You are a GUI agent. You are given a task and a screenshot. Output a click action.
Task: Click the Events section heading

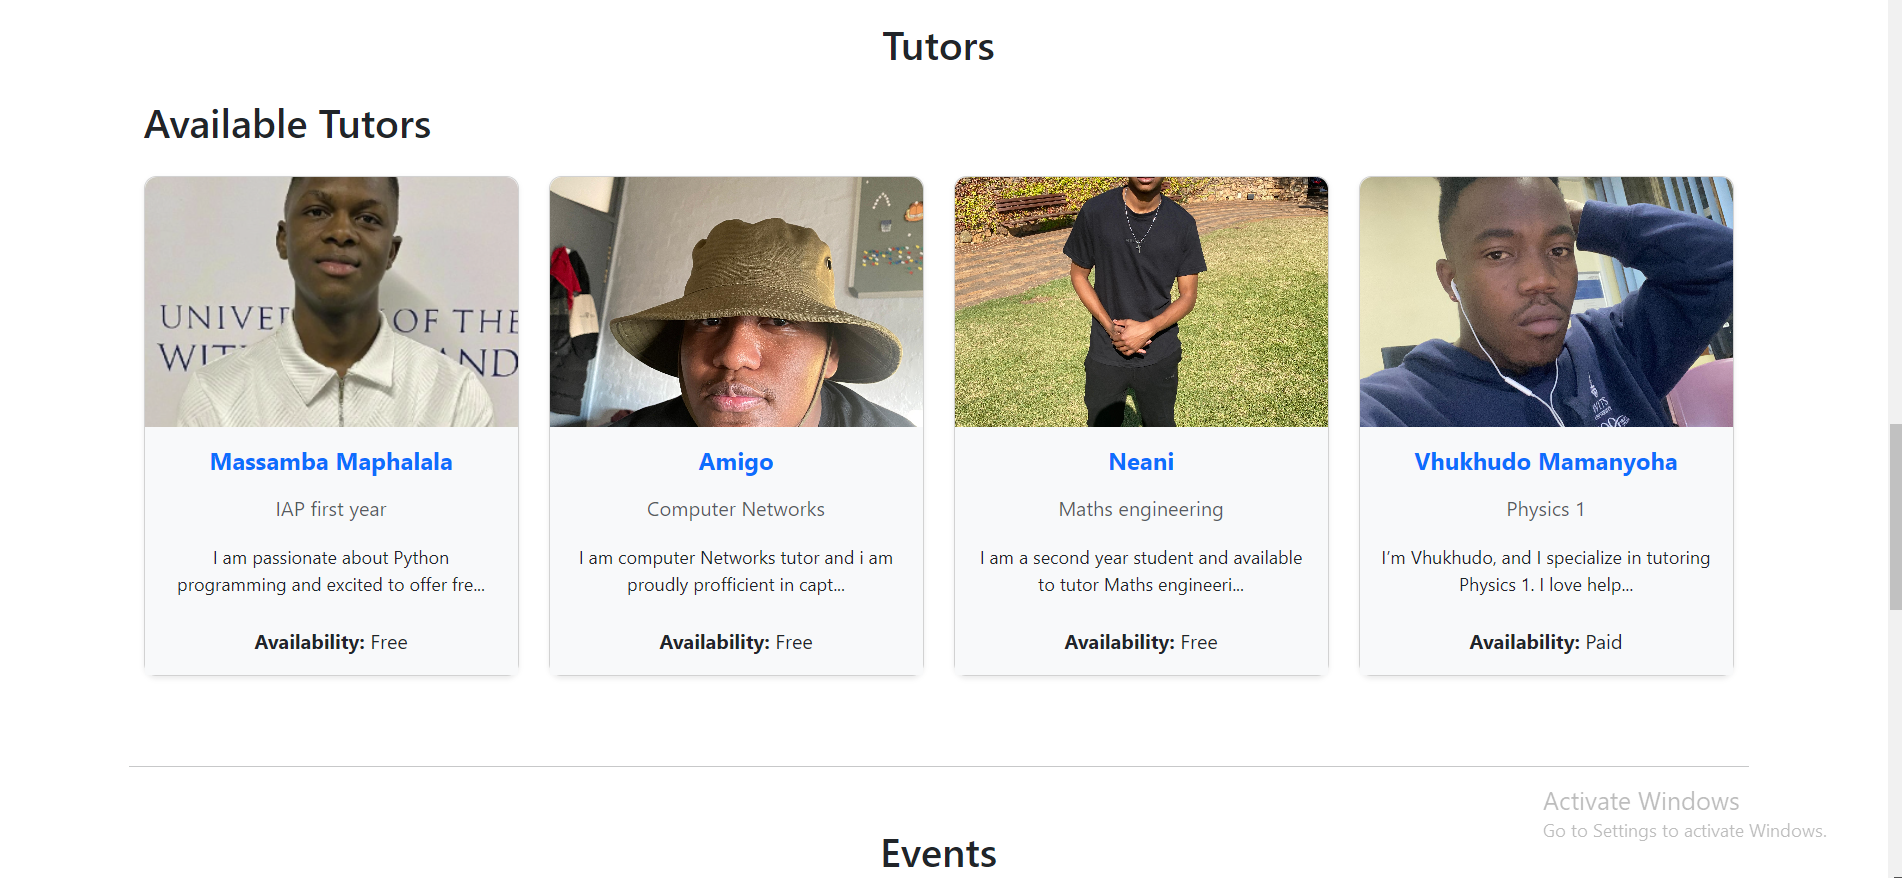[939, 853]
